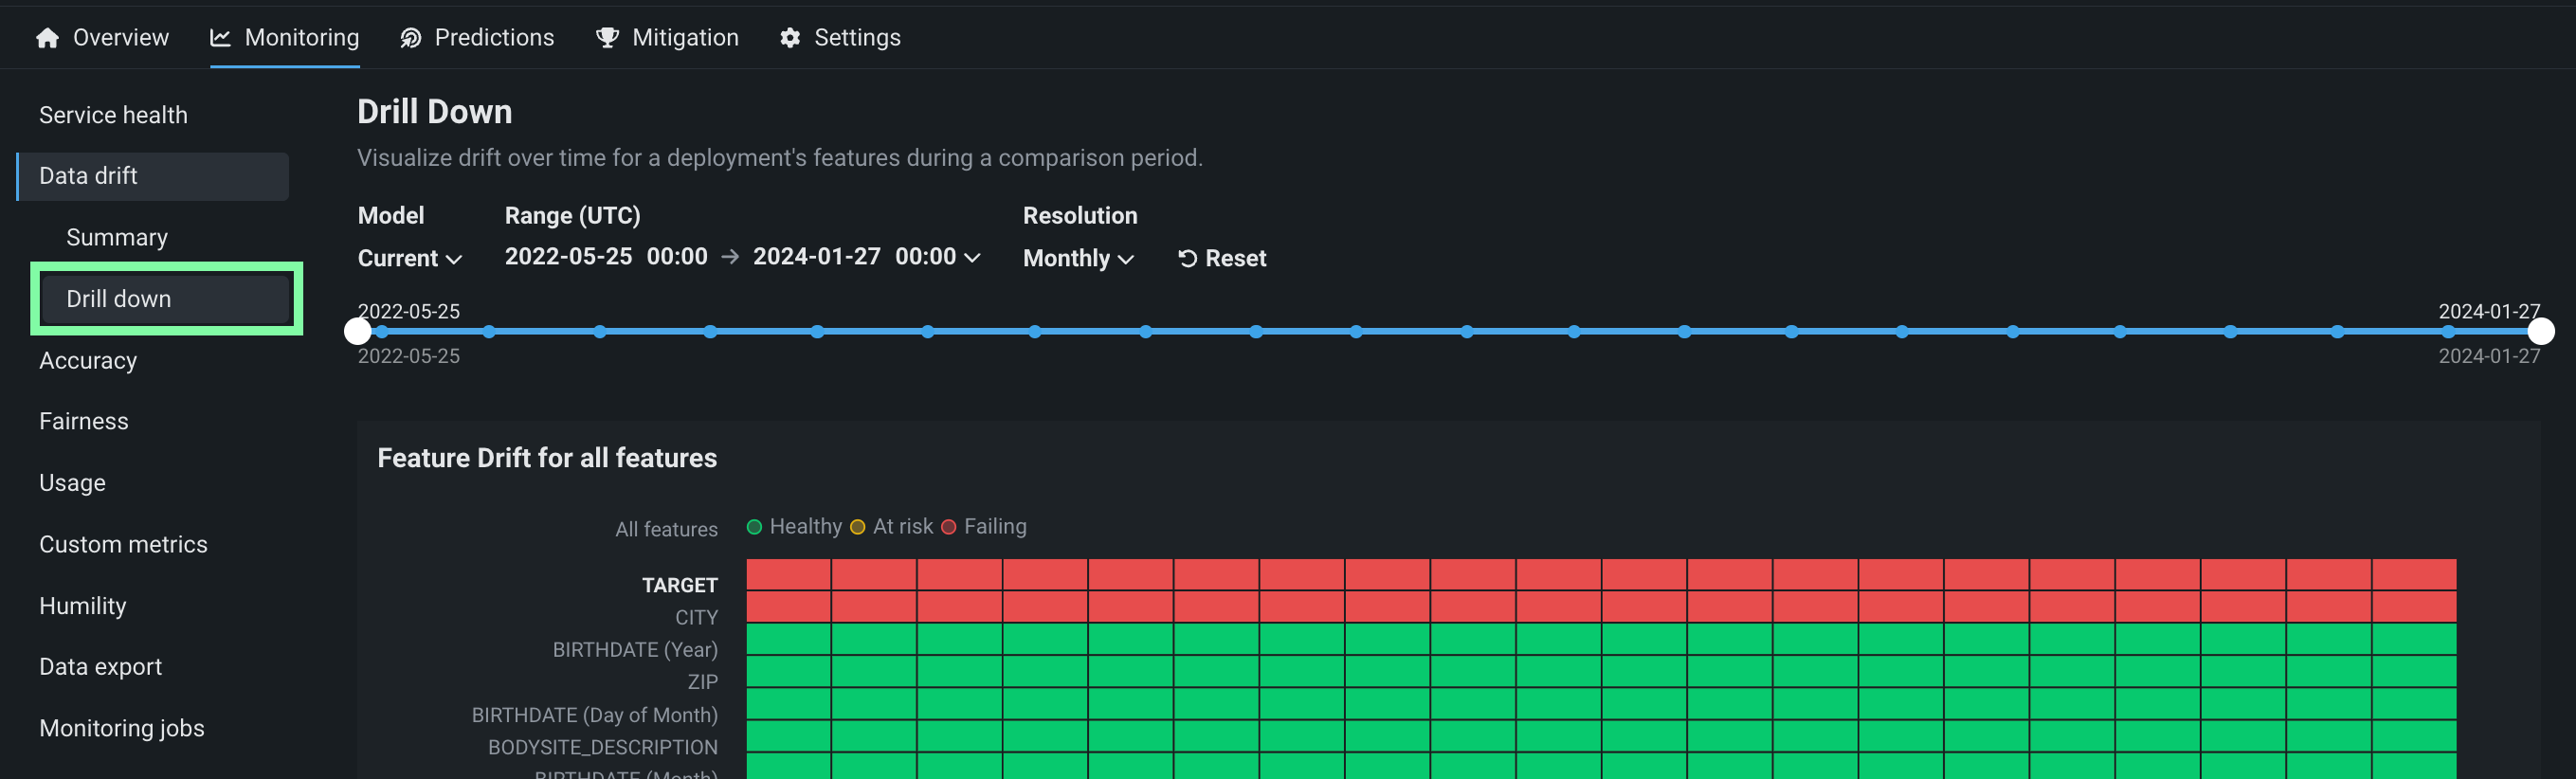Click the Overview home icon

click(x=47, y=38)
